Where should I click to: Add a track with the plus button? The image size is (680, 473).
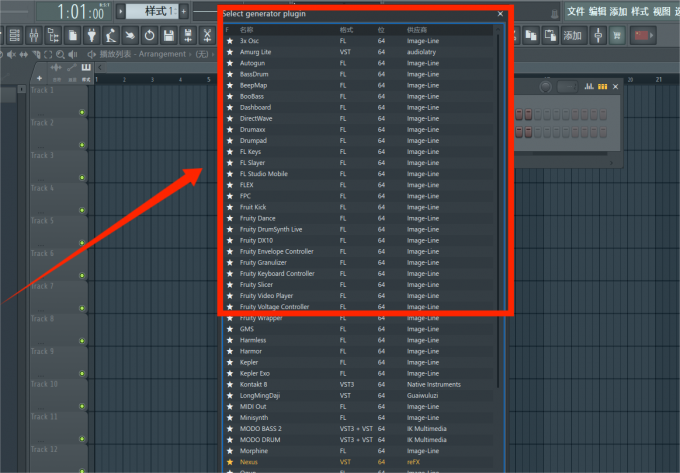pos(39,78)
